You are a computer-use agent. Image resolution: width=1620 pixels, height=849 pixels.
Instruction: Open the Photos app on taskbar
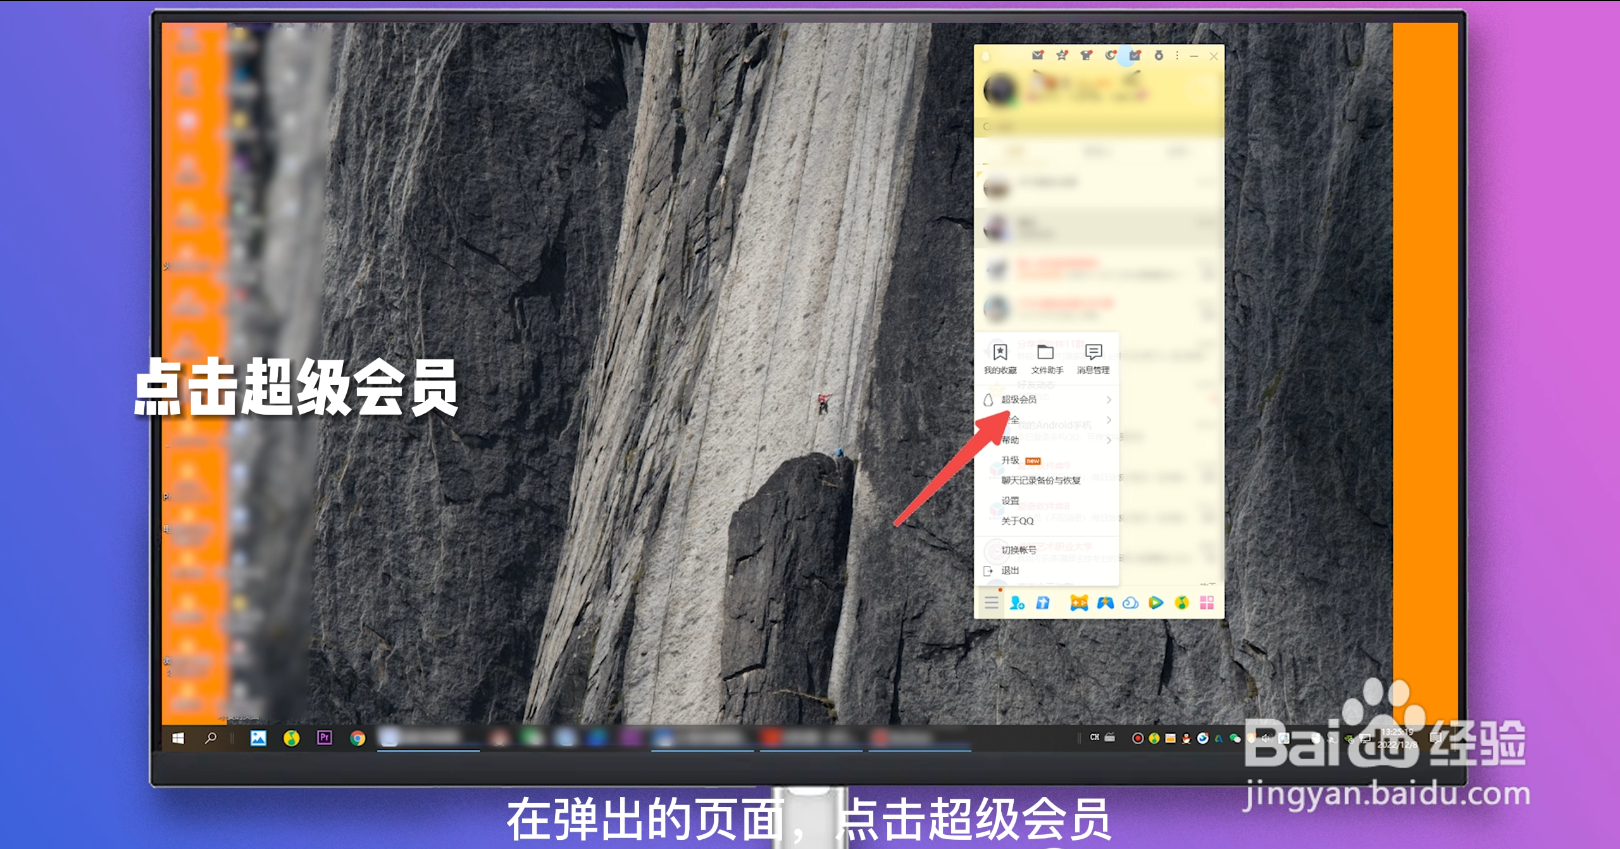pos(258,738)
